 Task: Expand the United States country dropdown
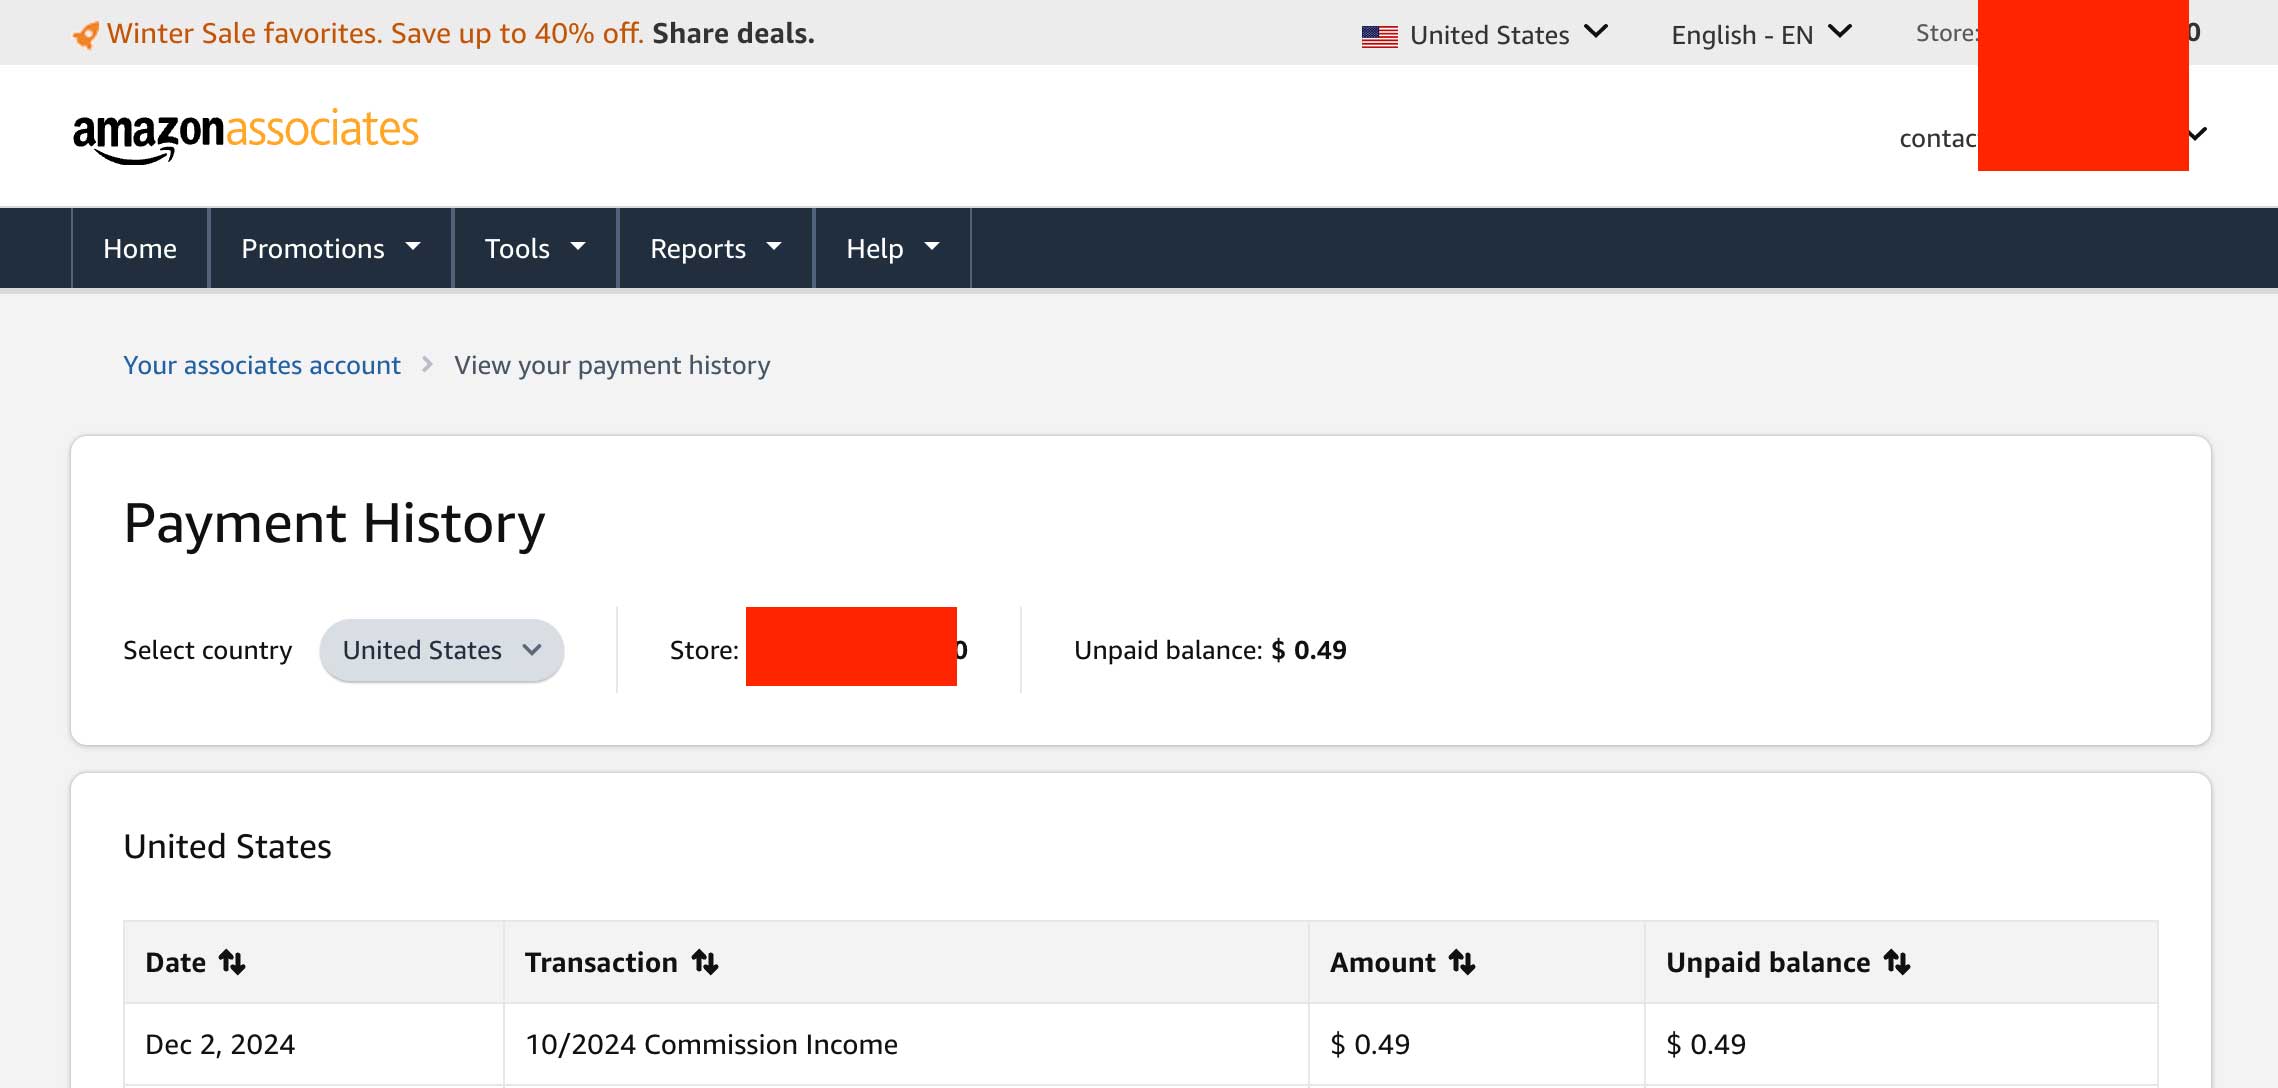click(439, 649)
